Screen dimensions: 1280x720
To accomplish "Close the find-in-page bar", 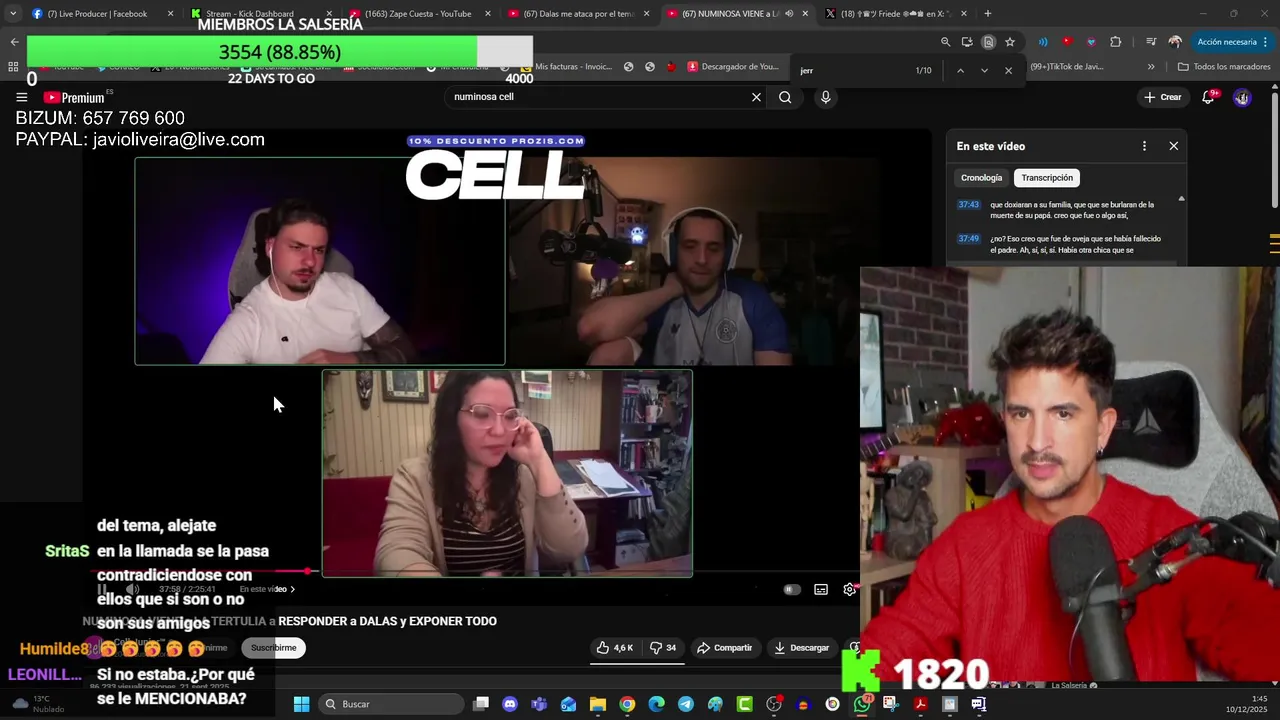I will click(x=1008, y=71).
